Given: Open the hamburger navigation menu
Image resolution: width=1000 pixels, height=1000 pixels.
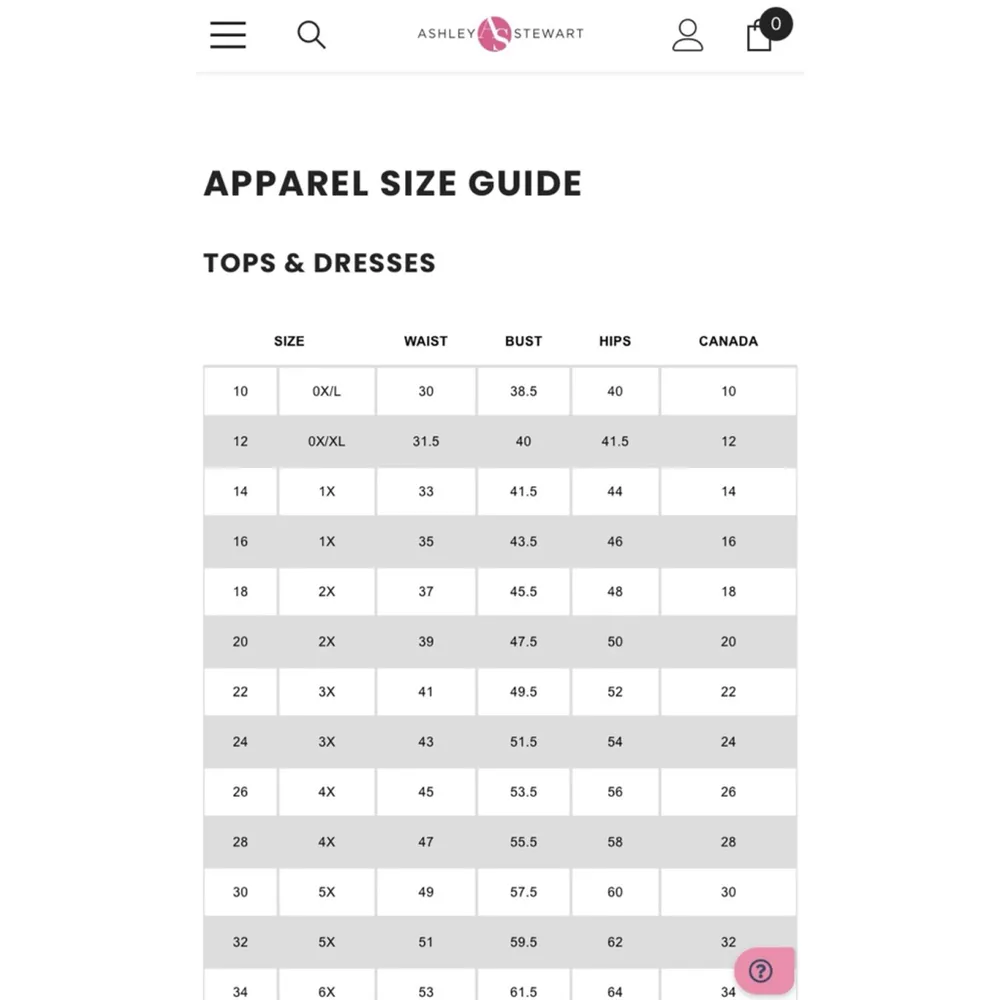Looking at the screenshot, I should (x=228, y=35).
